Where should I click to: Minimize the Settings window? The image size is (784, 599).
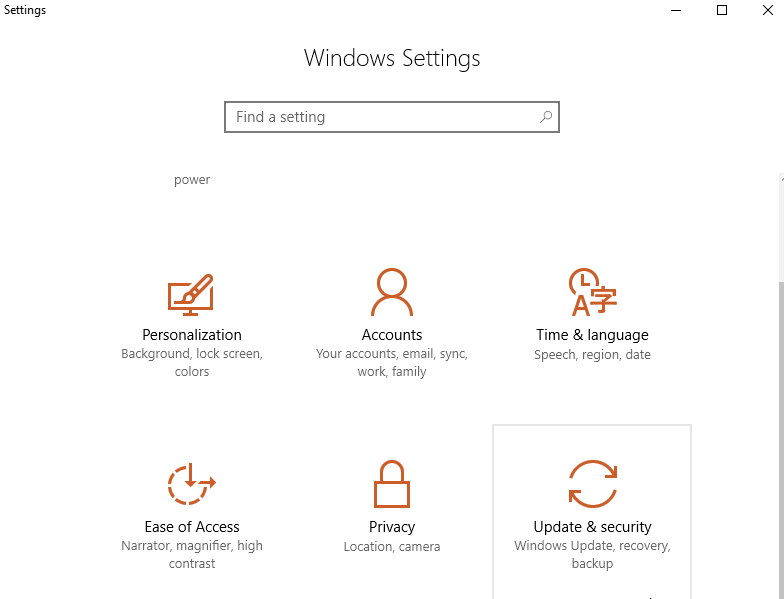[x=676, y=11]
